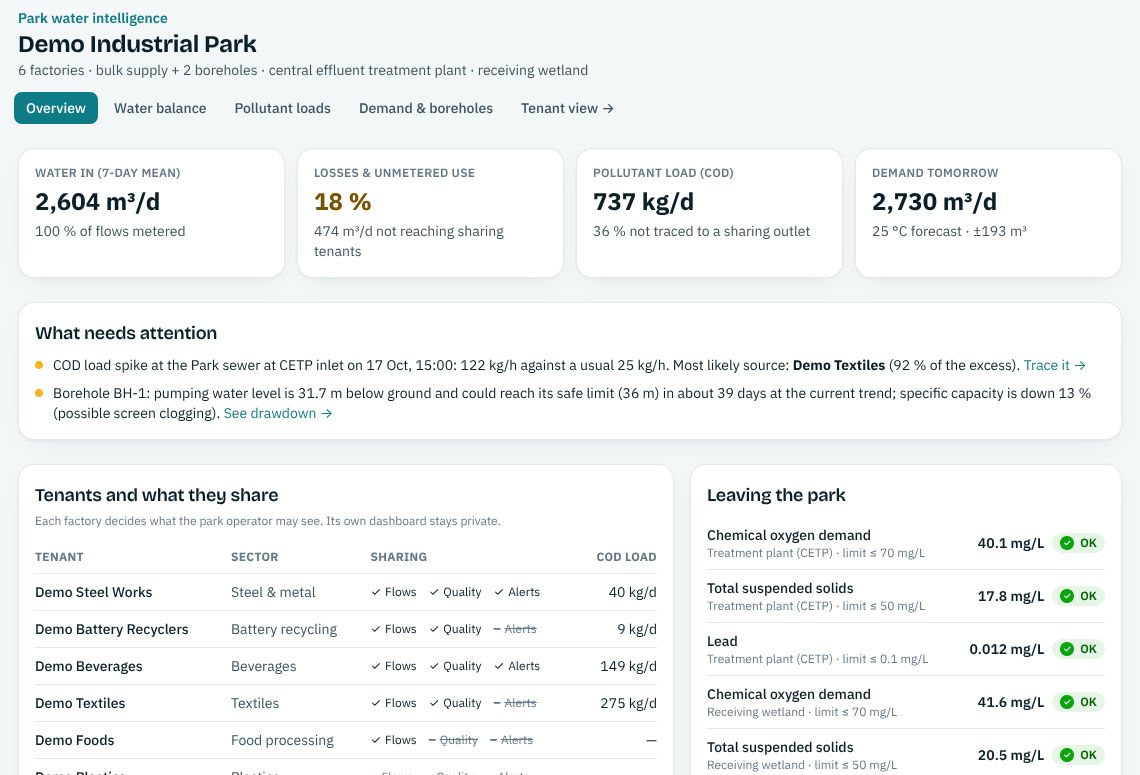The image size is (1140, 775).
Task: Click the OK badge for wetland Total suspended solids
Action: coord(1078,755)
